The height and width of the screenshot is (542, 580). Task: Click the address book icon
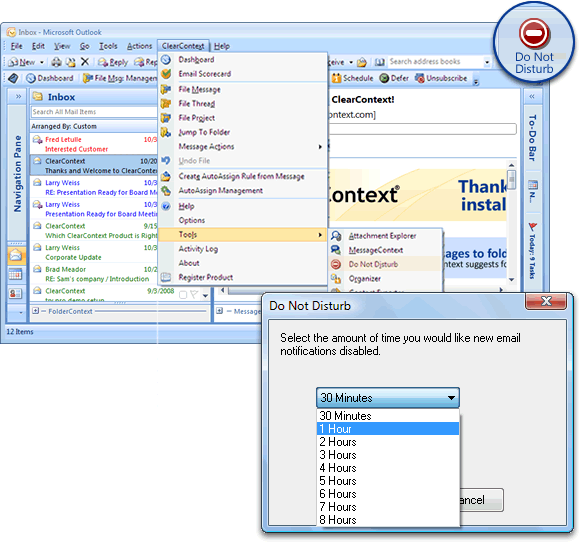point(380,62)
